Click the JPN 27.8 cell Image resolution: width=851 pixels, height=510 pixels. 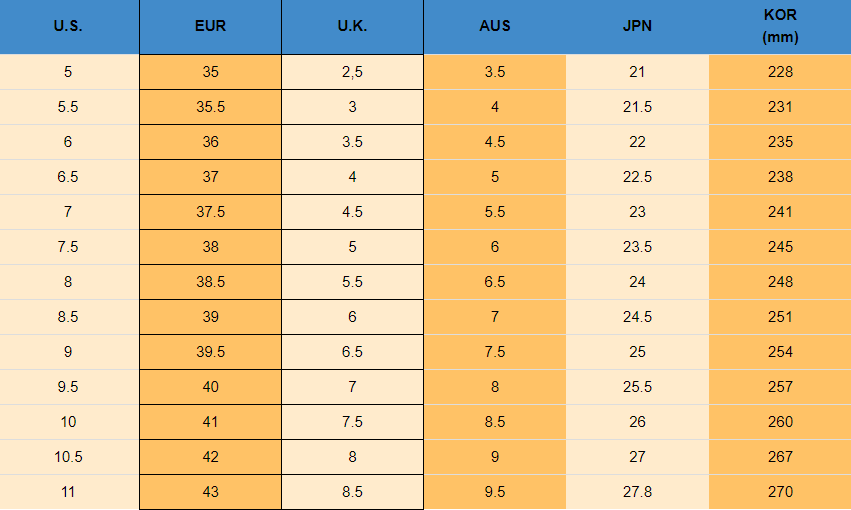point(637,492)
